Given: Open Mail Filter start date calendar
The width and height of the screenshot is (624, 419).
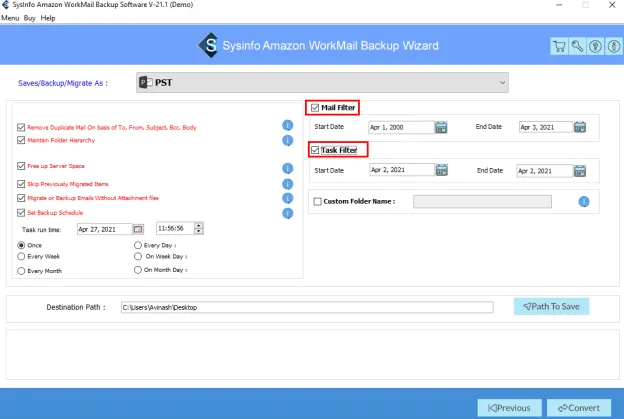Looking at the screenshot, I should pos(441,127).
